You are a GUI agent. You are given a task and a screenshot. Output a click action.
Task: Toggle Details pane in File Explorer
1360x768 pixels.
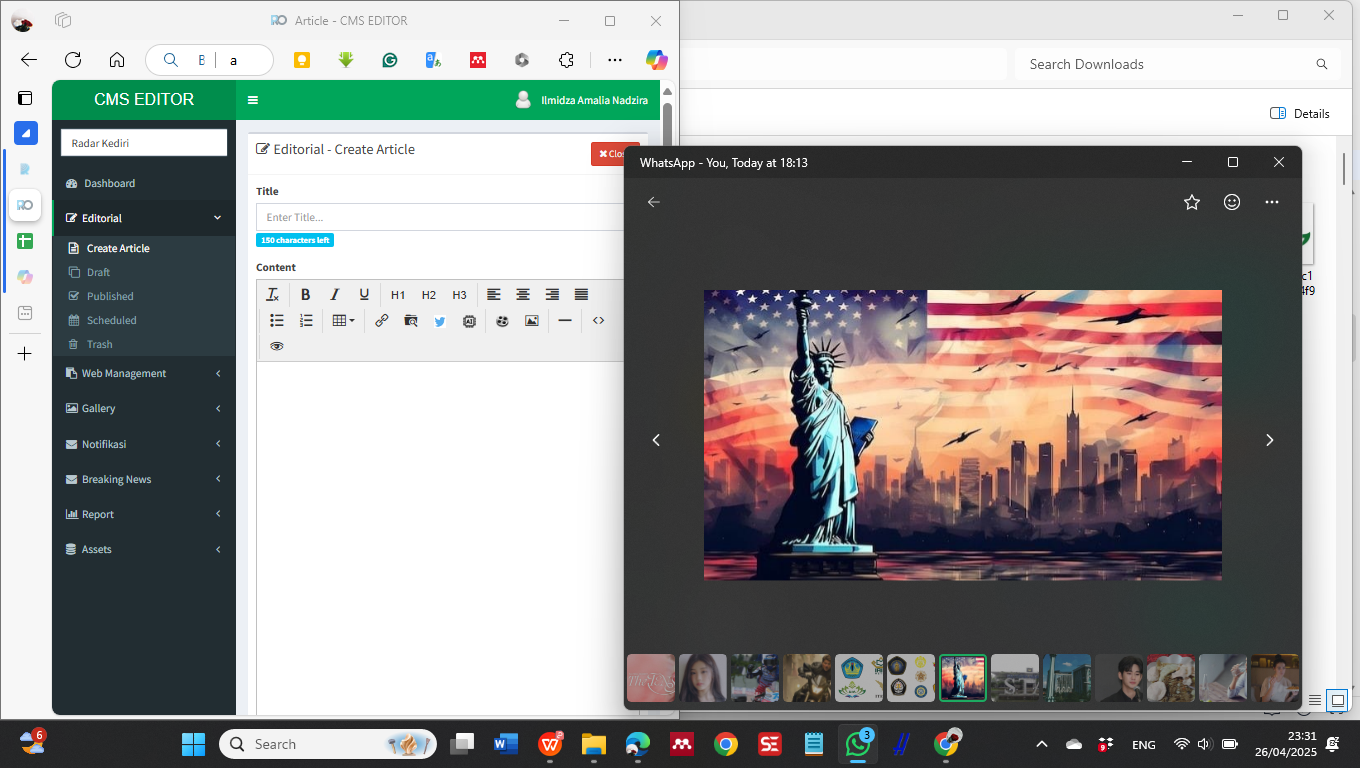tap(1300, 113)
